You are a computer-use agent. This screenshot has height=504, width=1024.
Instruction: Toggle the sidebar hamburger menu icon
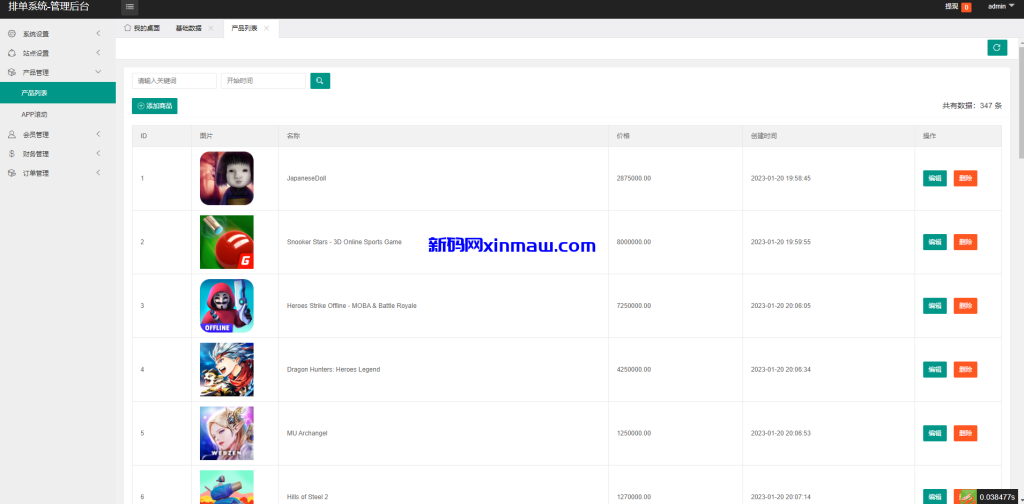tap(130, 7)
